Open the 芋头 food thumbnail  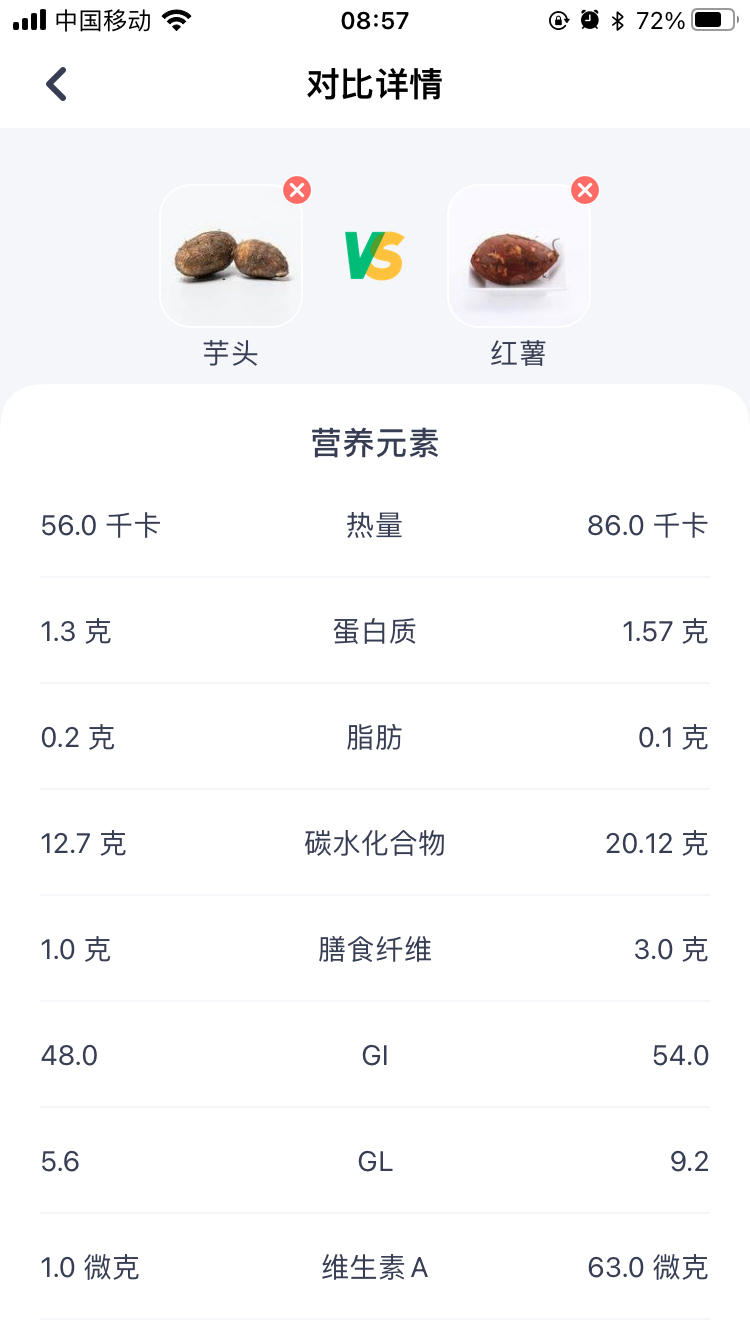pos(231,256)
